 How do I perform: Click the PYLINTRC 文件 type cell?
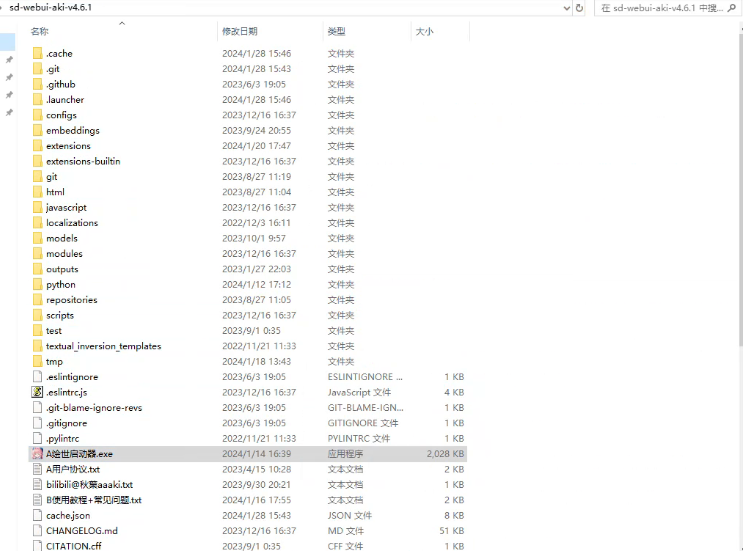pyautogui.click(x=359, y=438)
